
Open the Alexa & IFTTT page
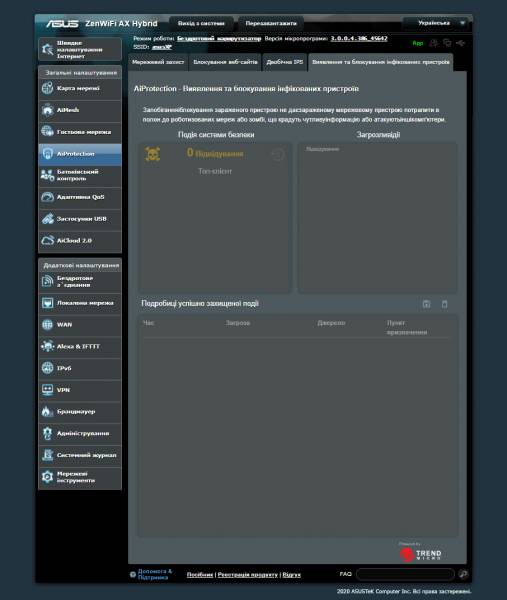point(80,347)
